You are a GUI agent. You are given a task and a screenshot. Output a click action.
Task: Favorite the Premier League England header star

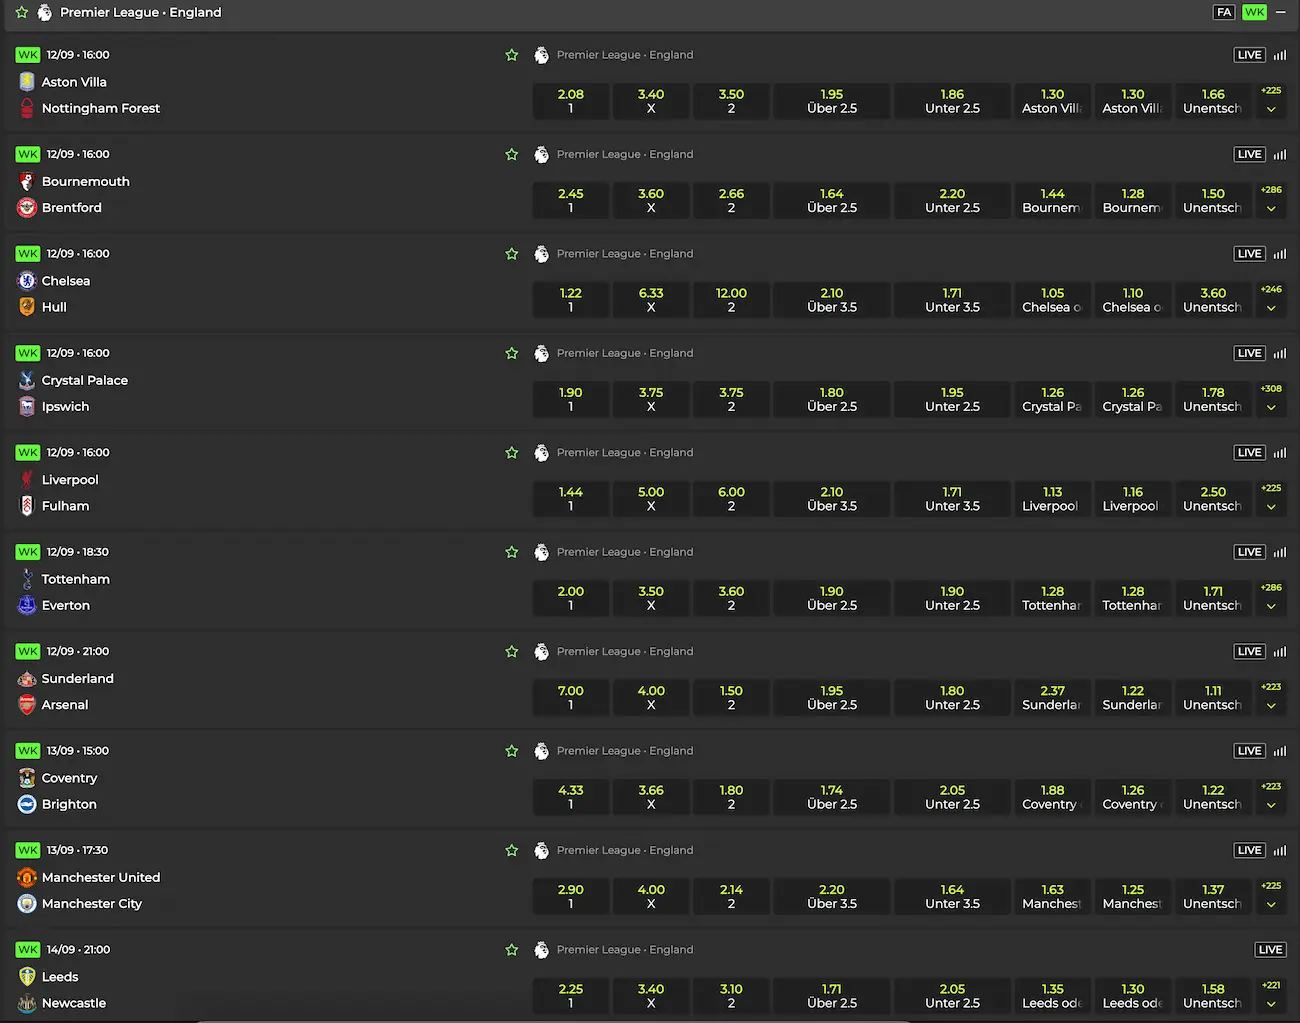pos(21,13)
